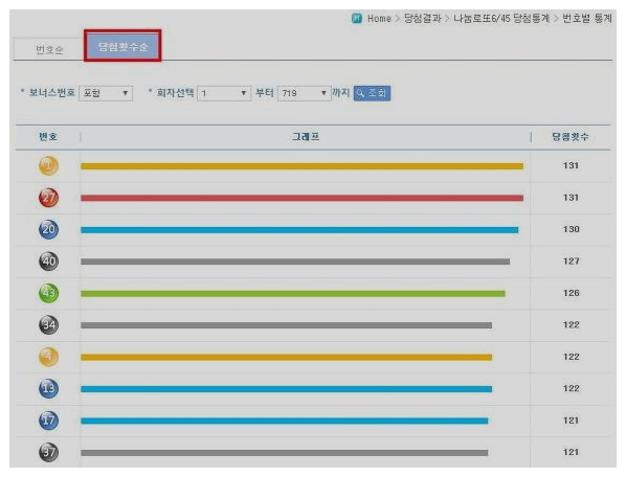Click the blue graph bar for number 20

click(299, 230)
